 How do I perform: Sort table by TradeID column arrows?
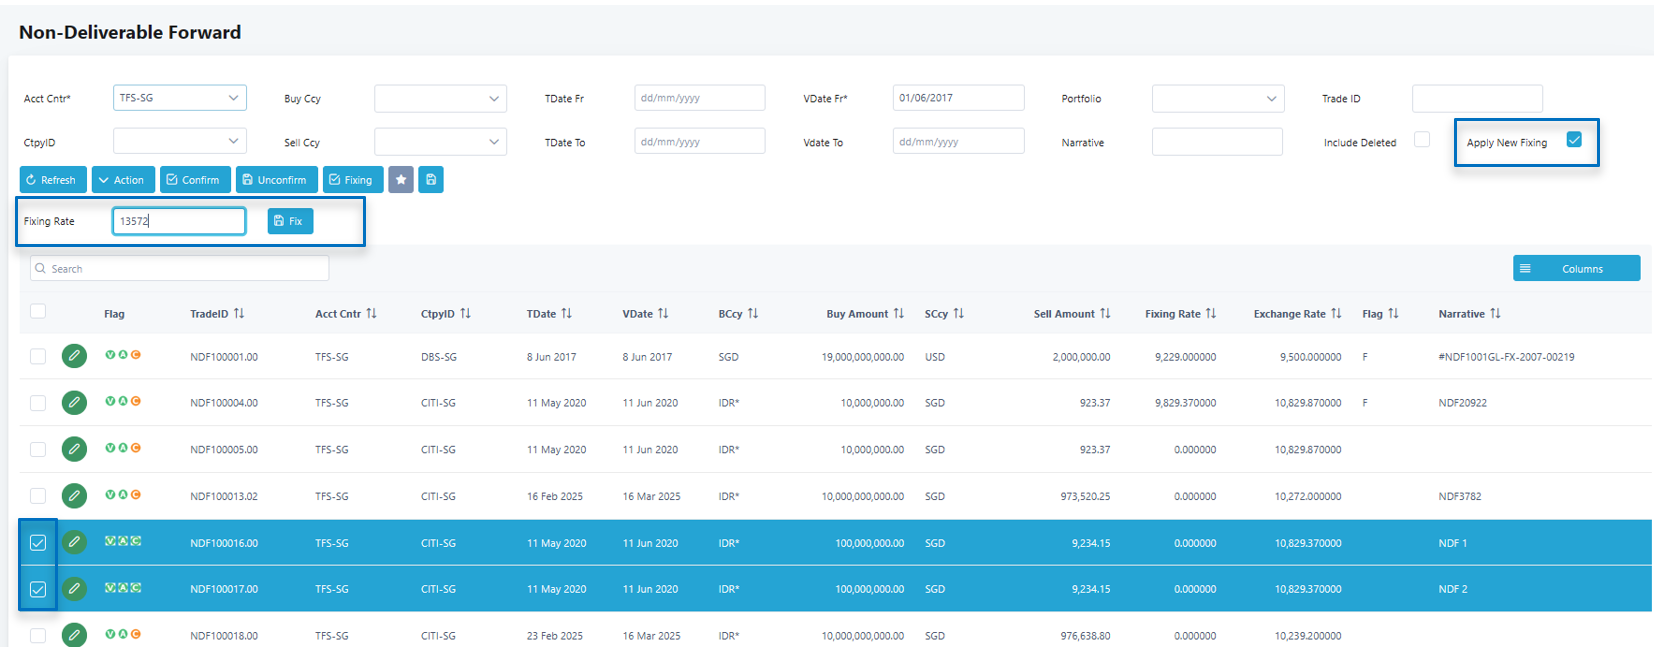[239, 314]
